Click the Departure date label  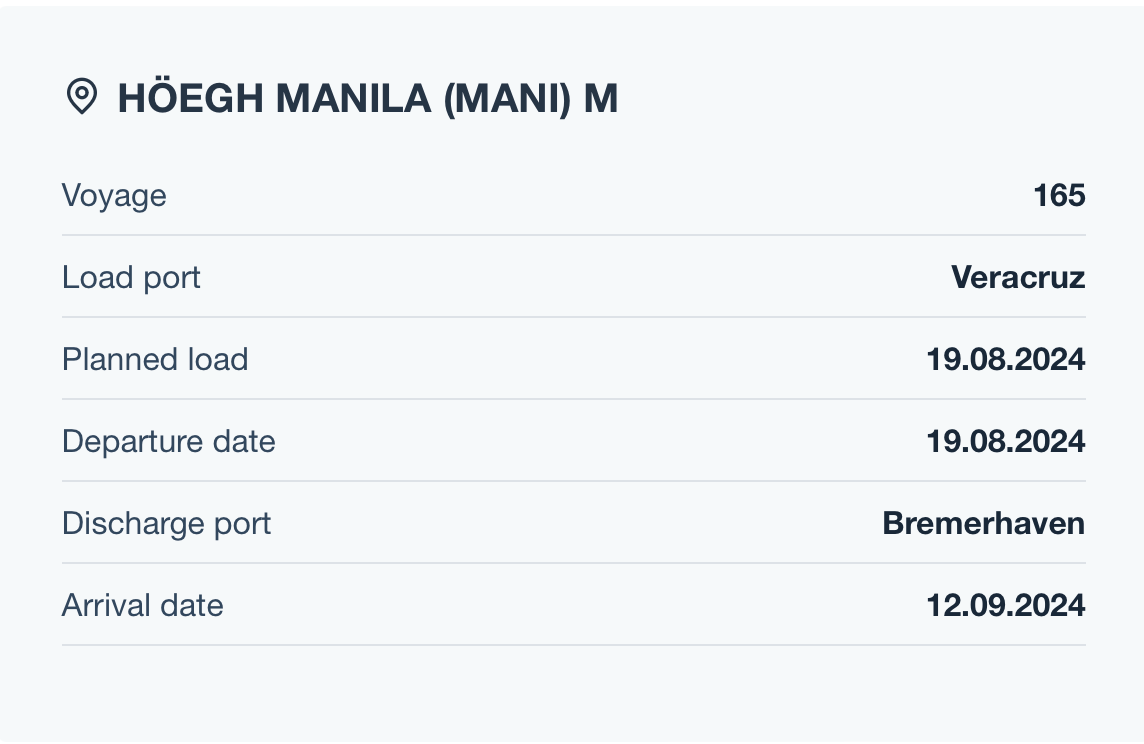(x=169, y=442)
